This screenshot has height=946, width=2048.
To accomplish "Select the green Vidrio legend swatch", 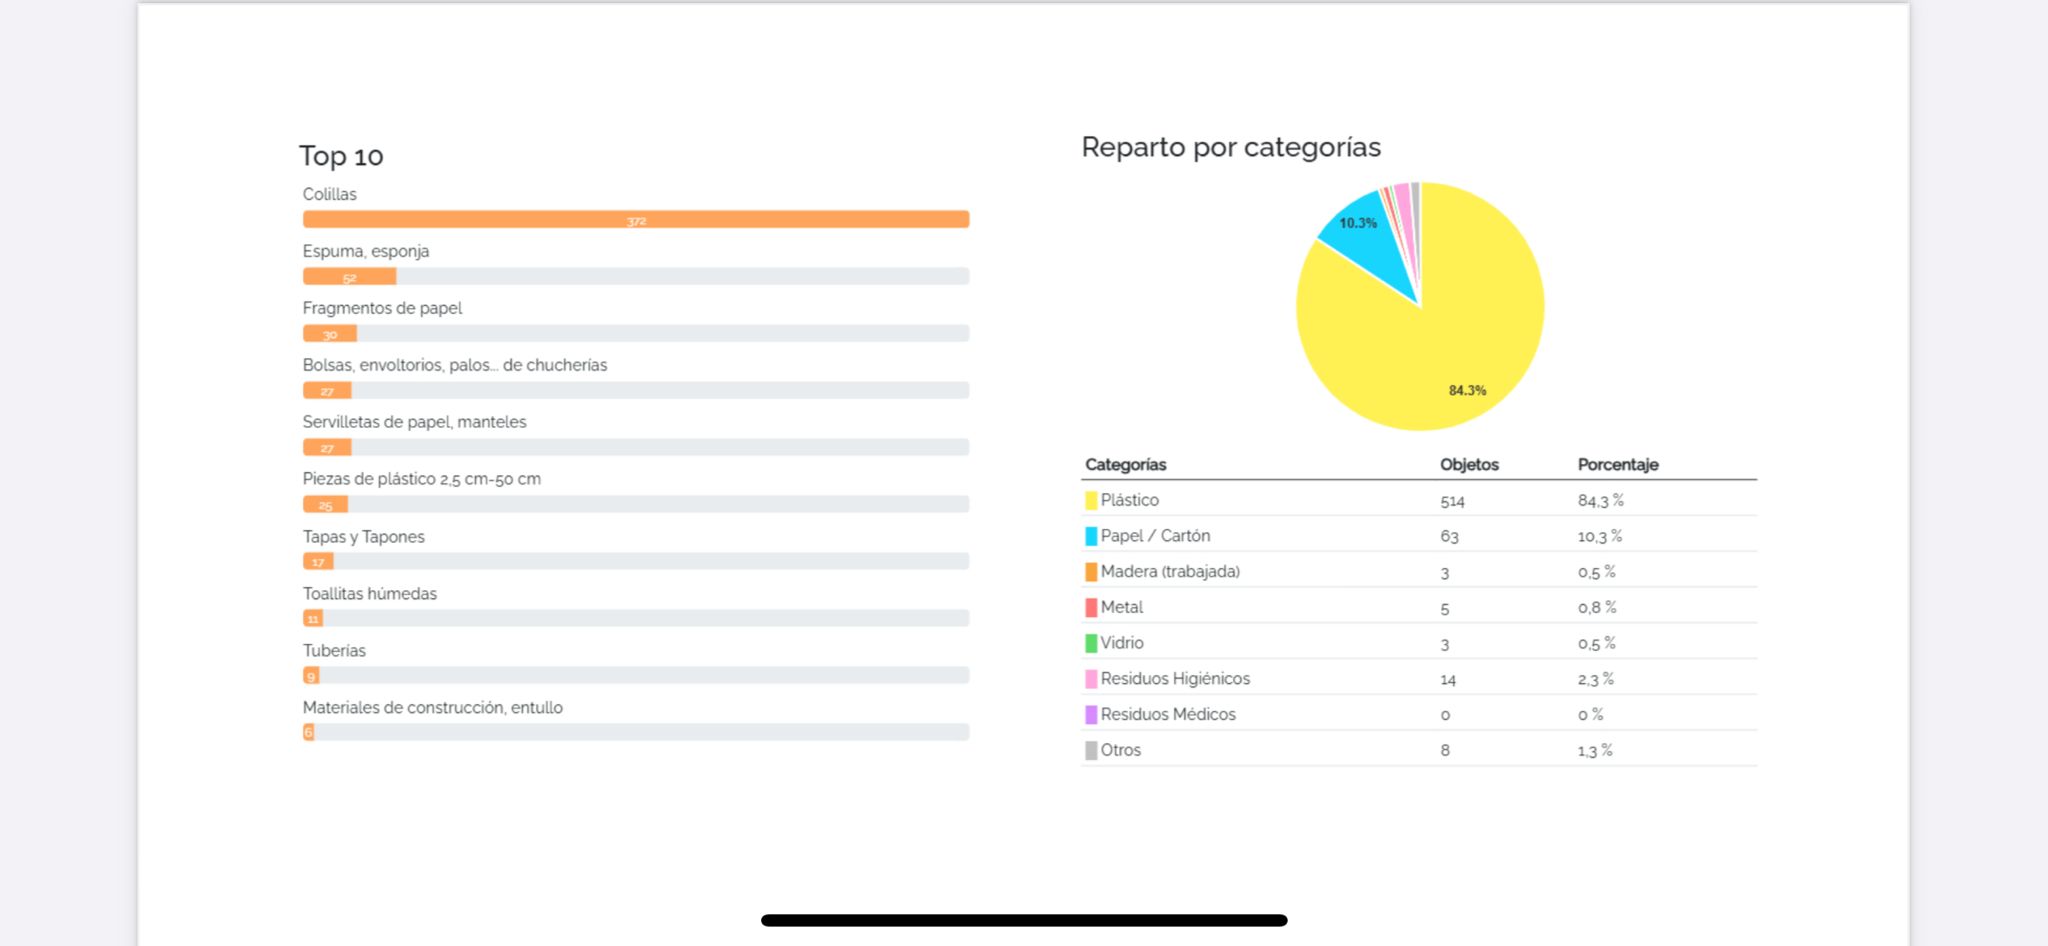I will tap(1091, 643).
